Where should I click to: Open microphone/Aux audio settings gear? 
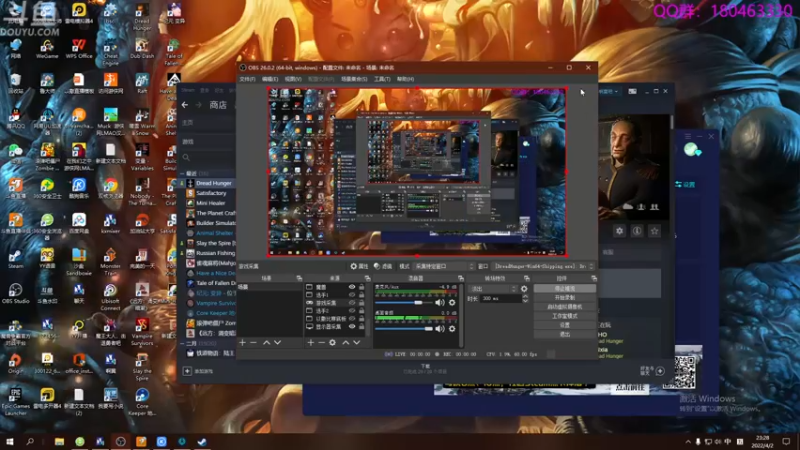(452, 303)
